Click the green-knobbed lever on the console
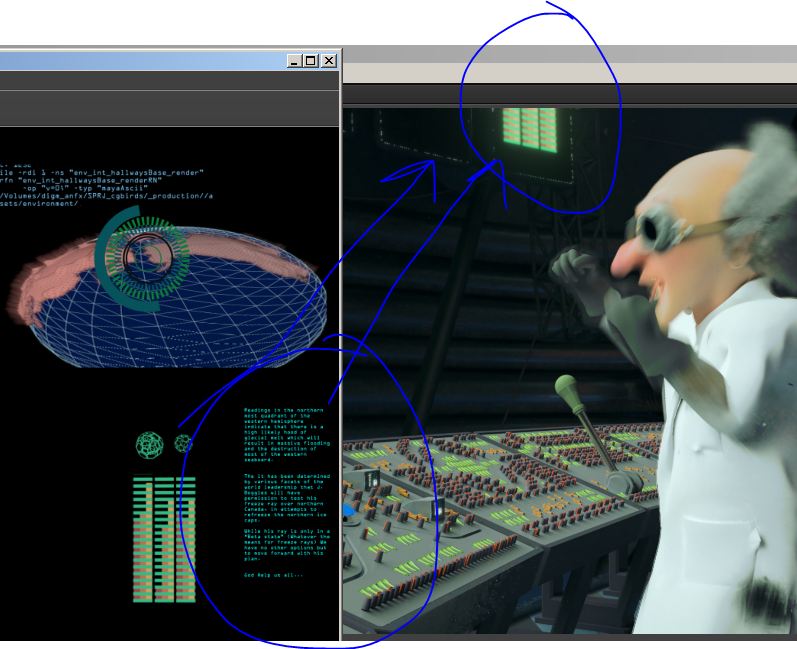The image size is (797, 649). pos(567,385)
